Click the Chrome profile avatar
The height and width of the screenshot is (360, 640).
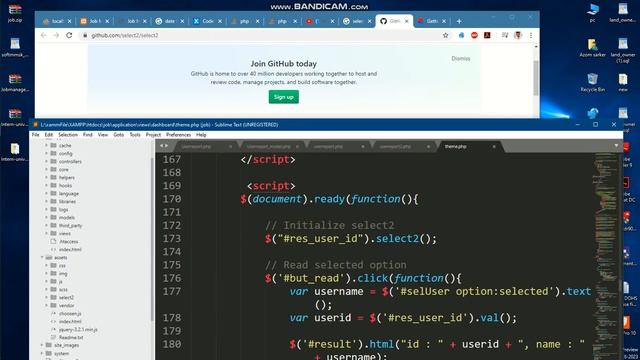pos(518,36)
